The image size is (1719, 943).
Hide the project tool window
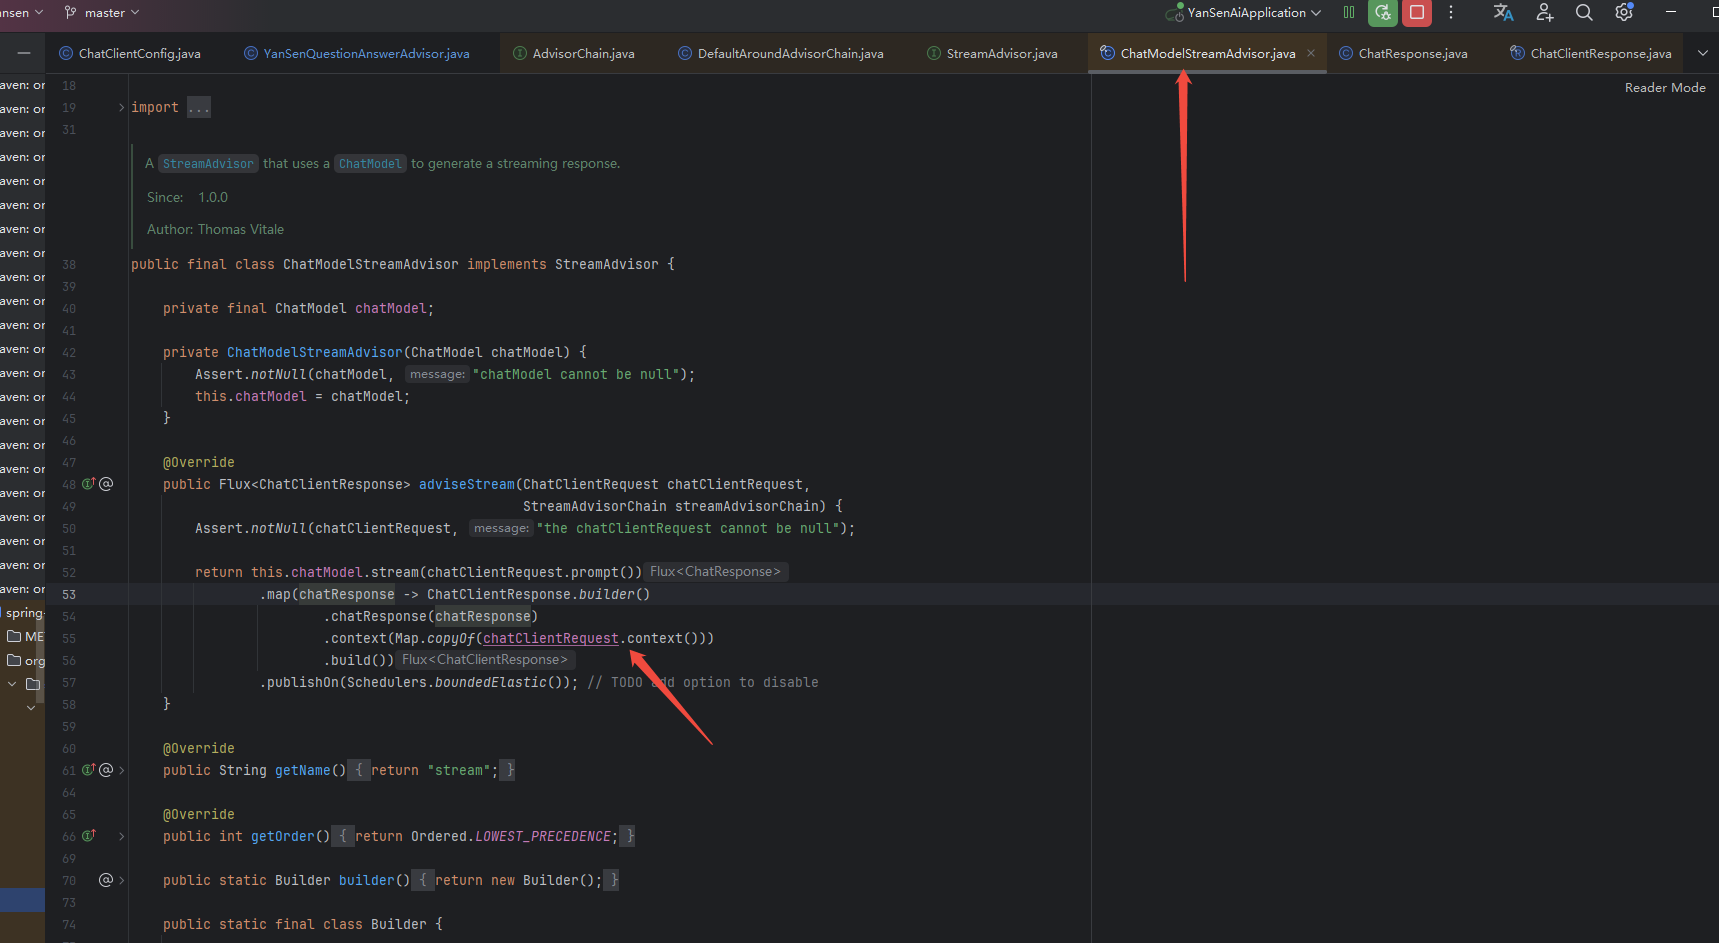24,53
